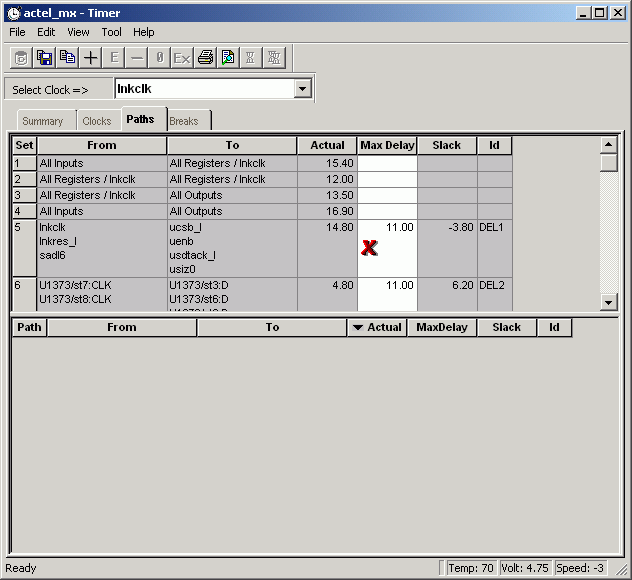This screenshot has width=632, height=580.
Task: Click the Set column header
Action: [x=24, y=145]
